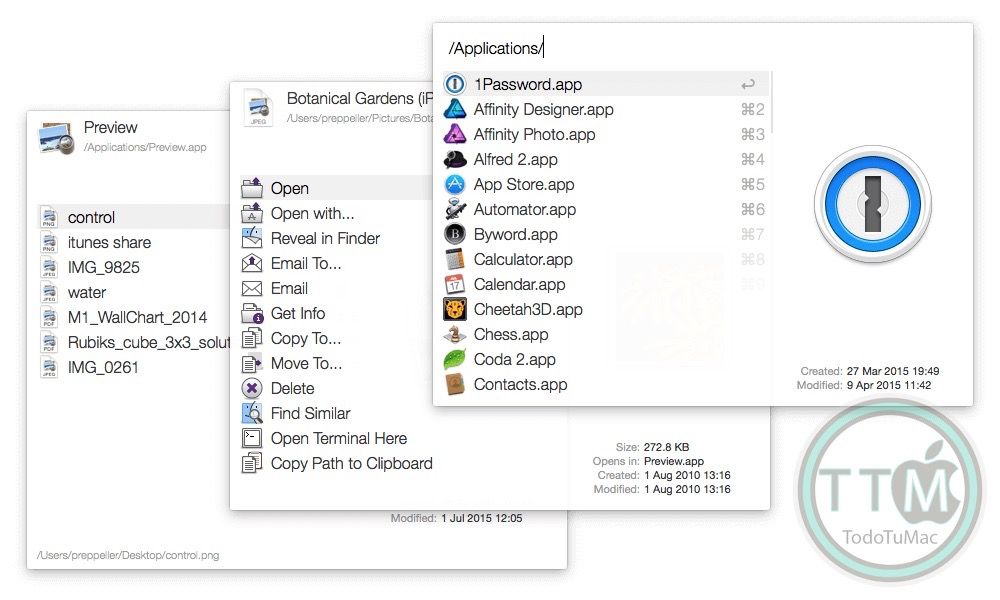Select "Cheetah3D.app" result name

pos(529,309)
